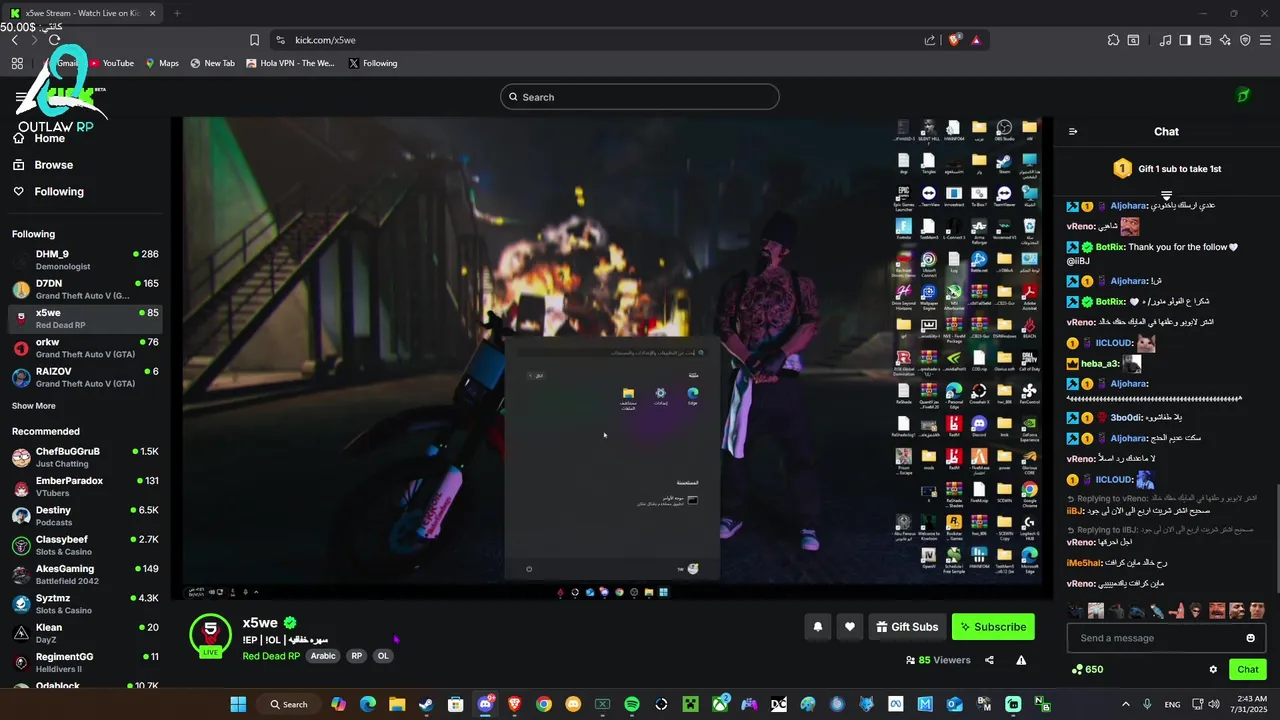Open ChefBuGGruB recommended channel
Screen dimensions: 1280x720
(x=85, y=458)
